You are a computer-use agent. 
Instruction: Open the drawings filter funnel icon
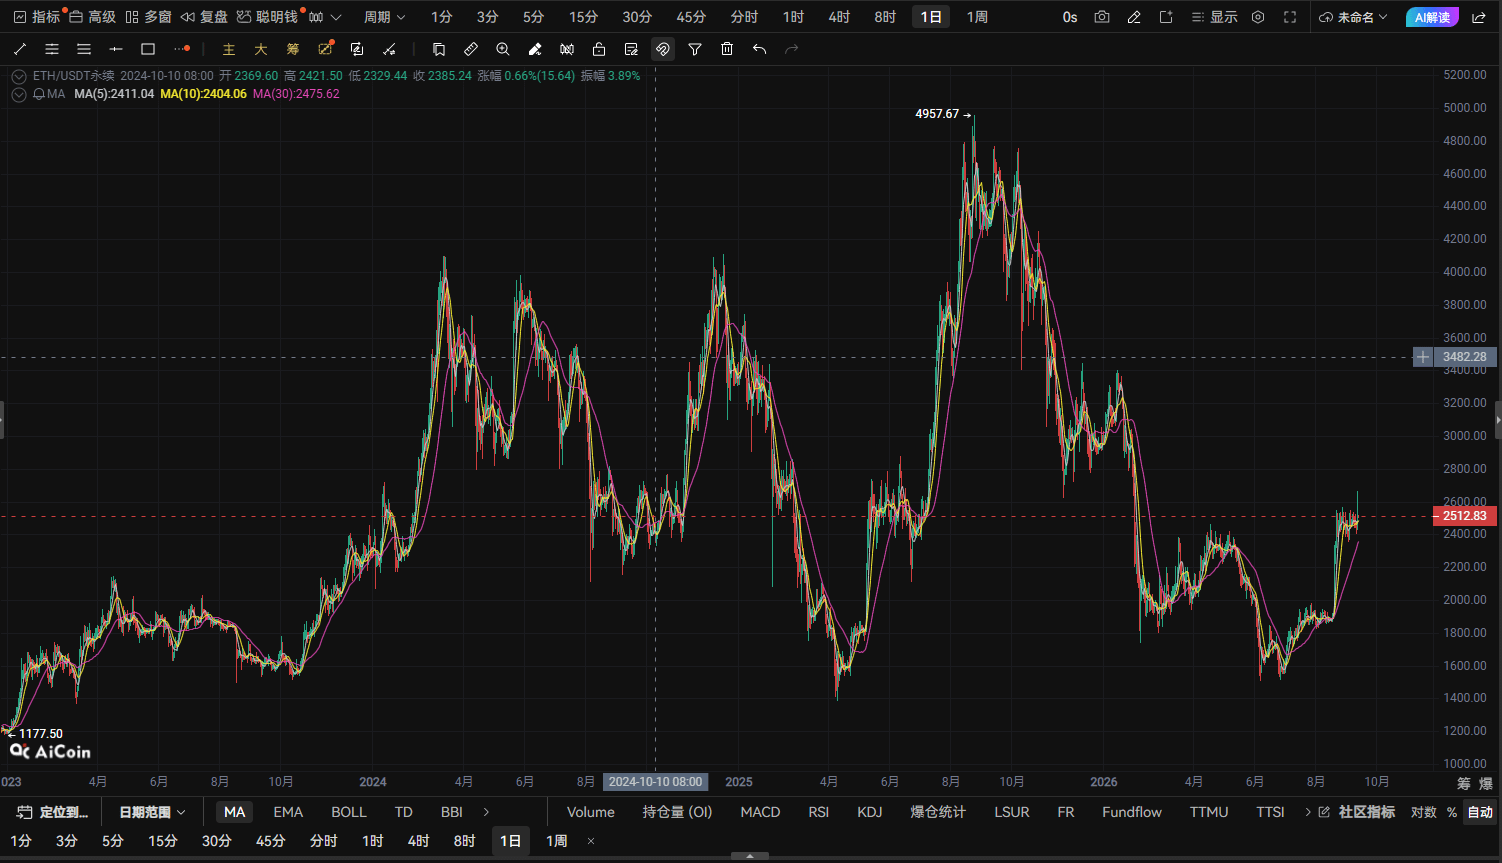pos(695,49)
